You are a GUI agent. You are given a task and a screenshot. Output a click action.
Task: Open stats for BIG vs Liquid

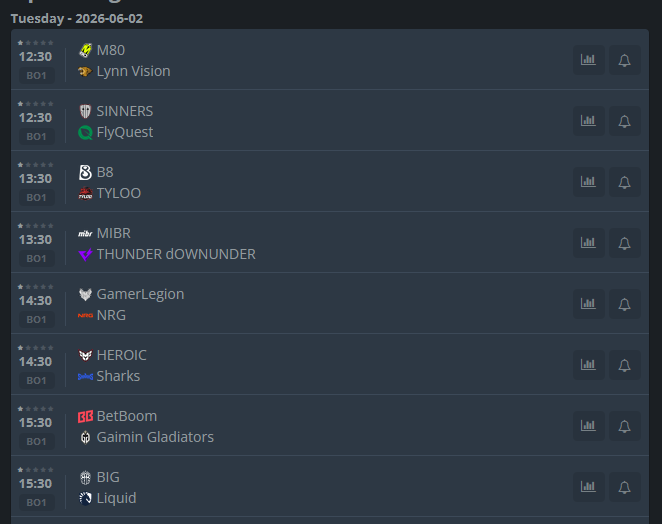pyautogui.click(x=589, y=487)
